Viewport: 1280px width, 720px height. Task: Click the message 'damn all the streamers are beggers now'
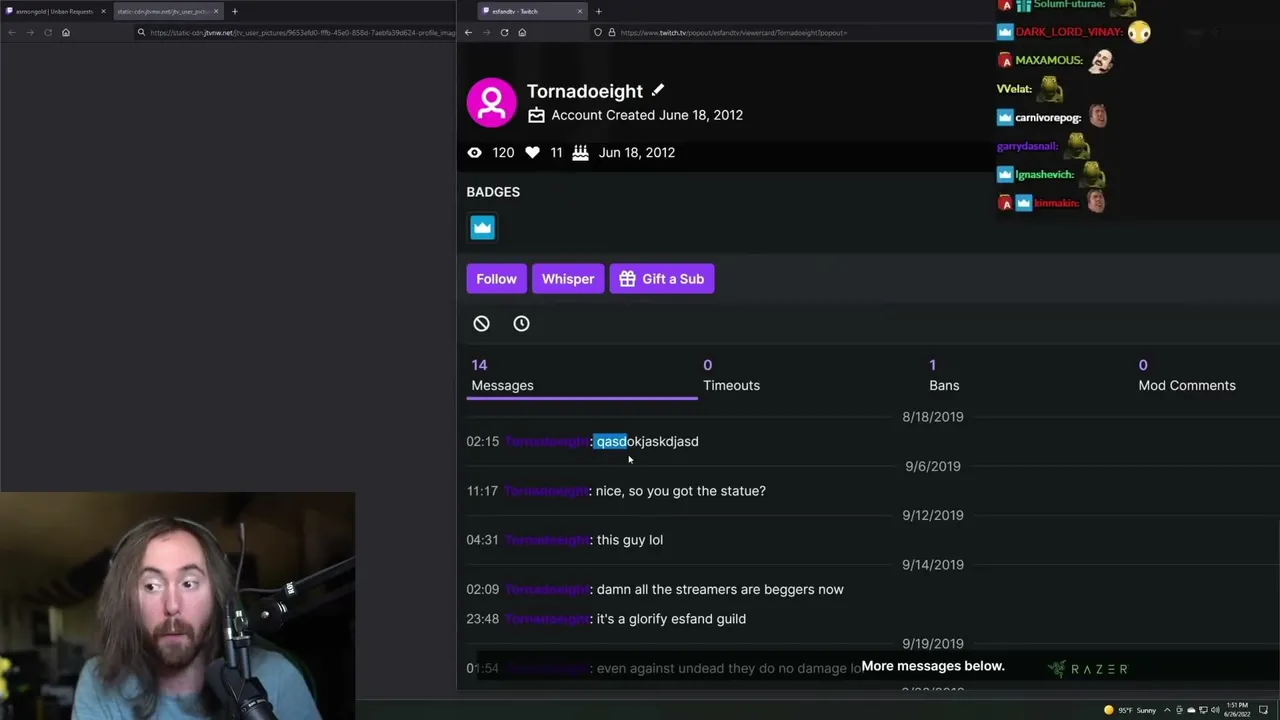(720, 589)
